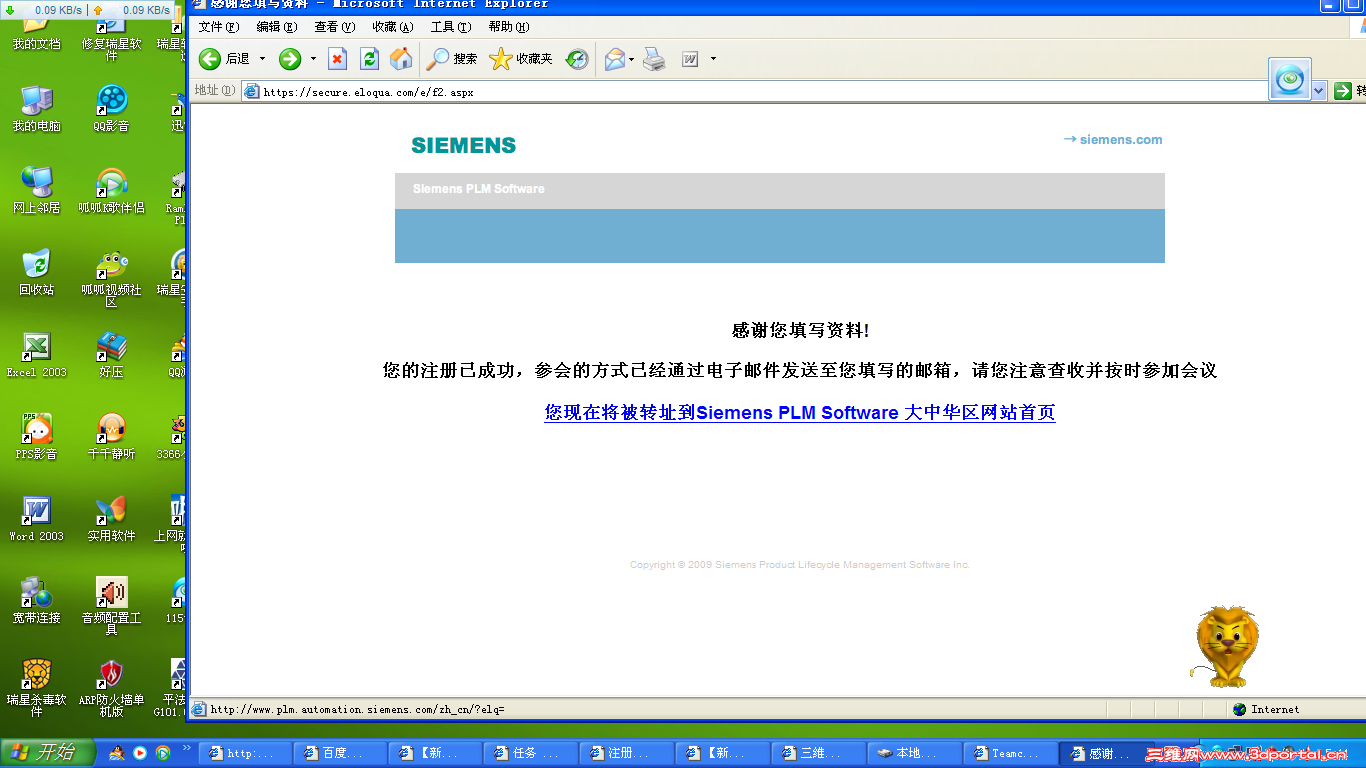The width and height of the screenshot is (1366, 768).
Task: Select the PPS影音 desktop shortcut
Action: click(37, 436)
